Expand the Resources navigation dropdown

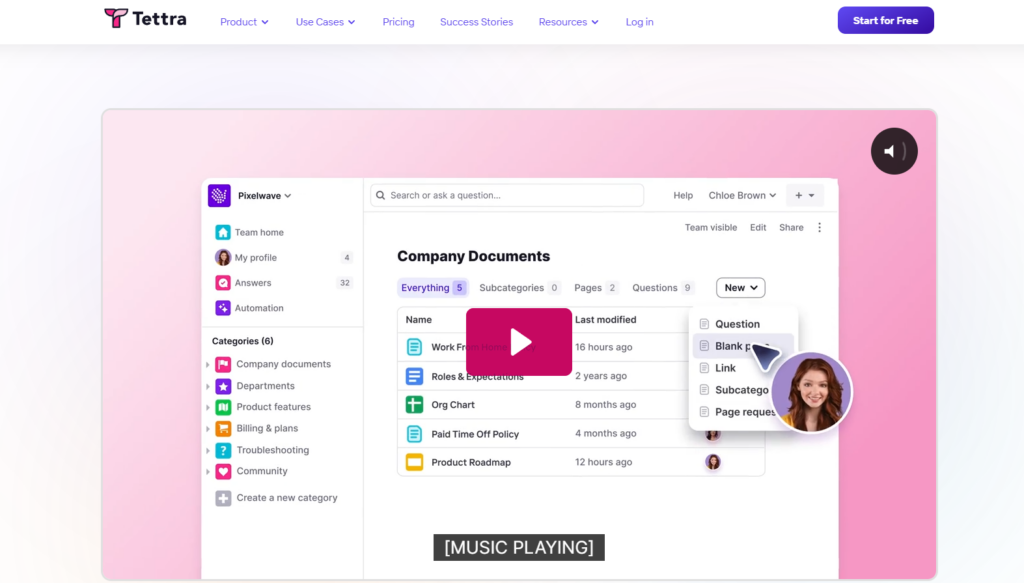568,22
